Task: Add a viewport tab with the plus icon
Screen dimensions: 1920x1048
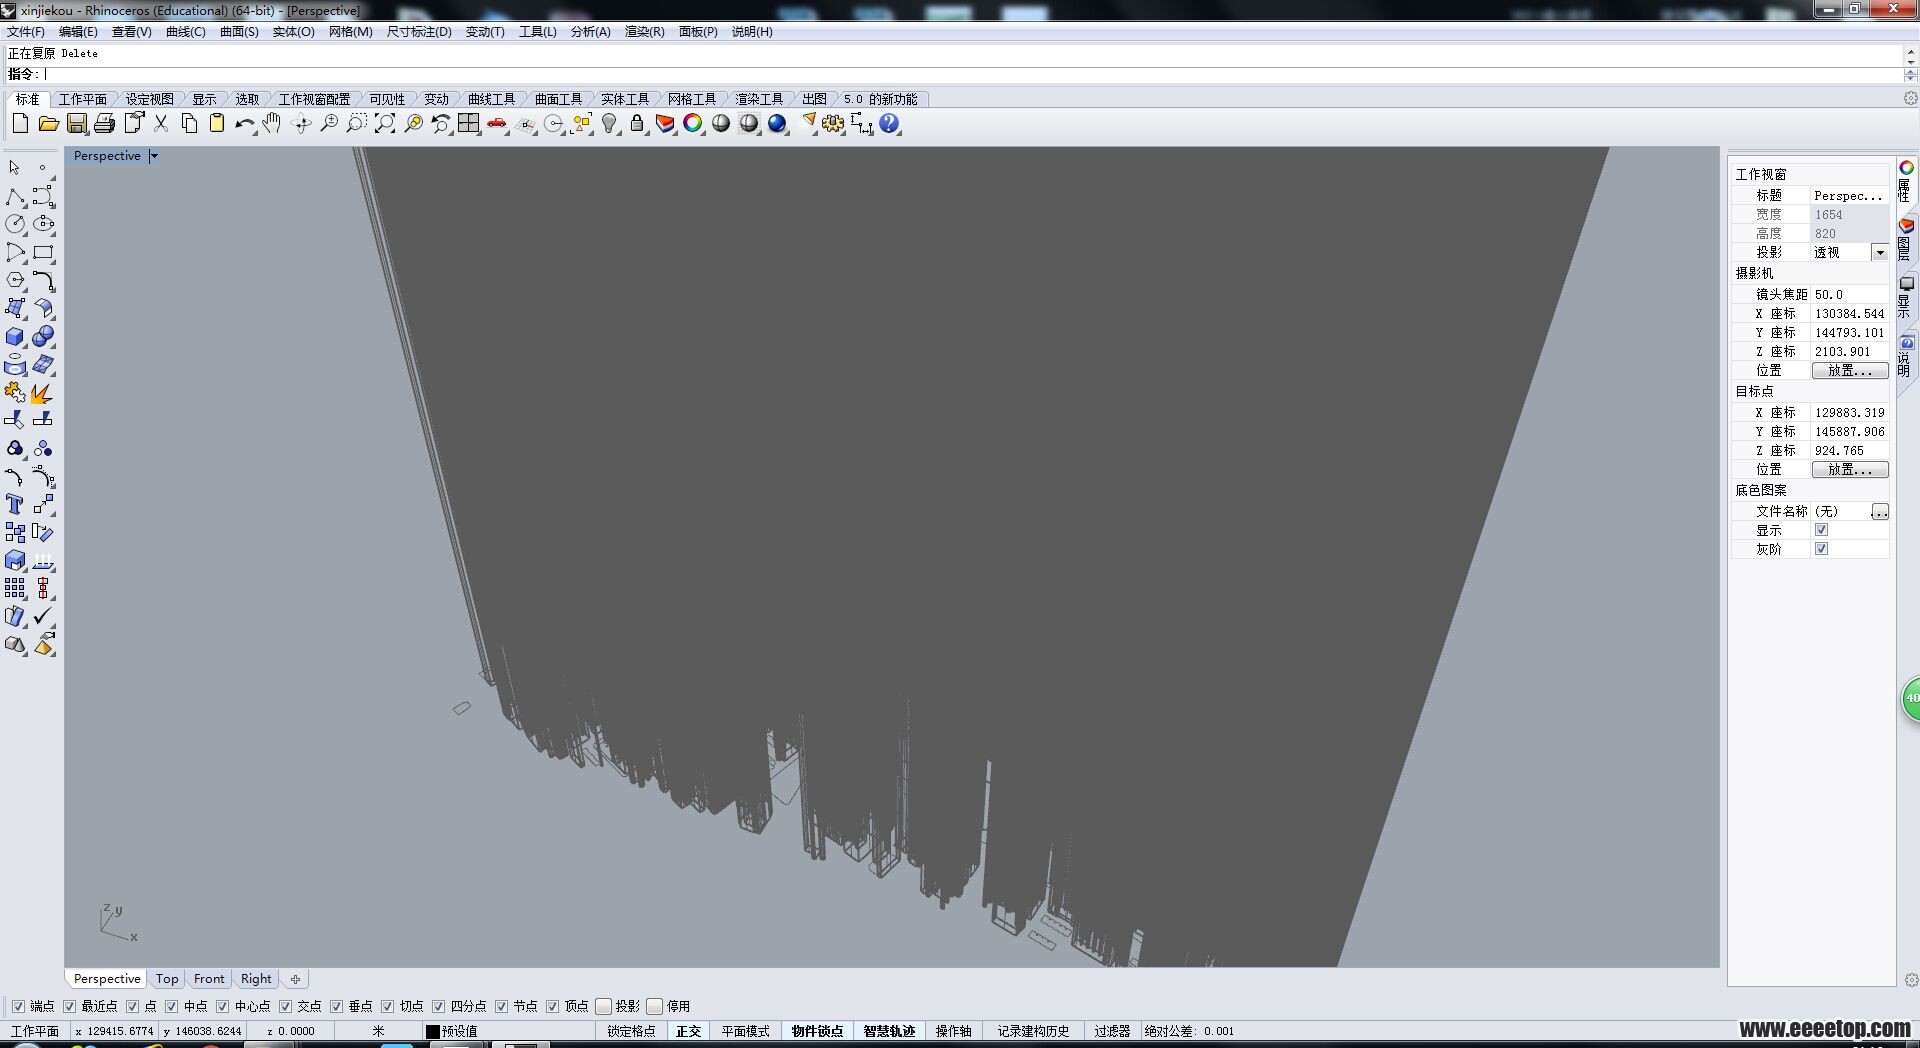Action: [x=295, y=979]
